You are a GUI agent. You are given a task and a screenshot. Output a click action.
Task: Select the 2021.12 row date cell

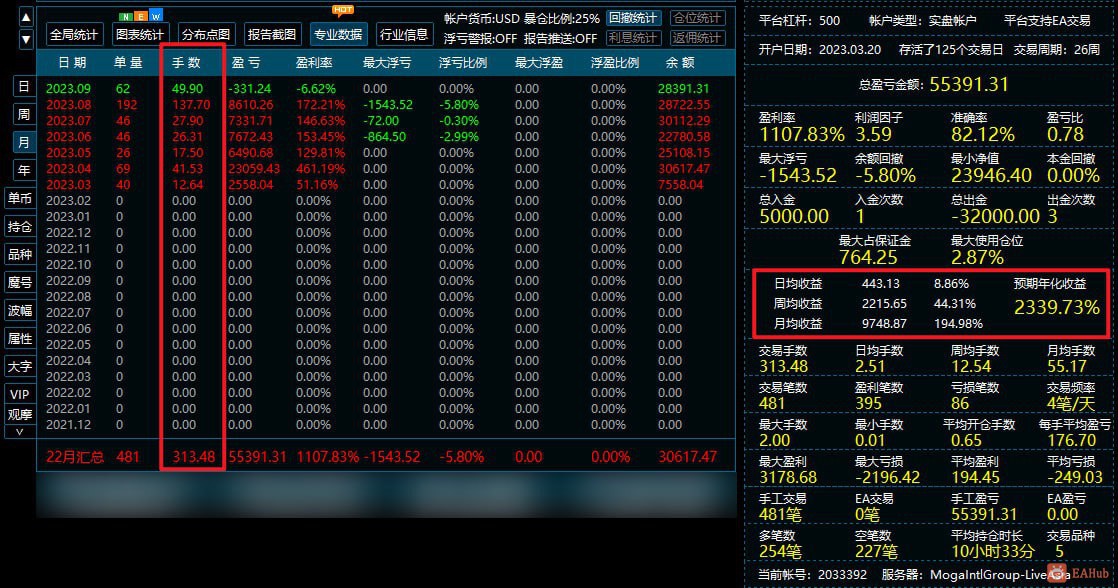pyautogui.click(x=68, y=425)
